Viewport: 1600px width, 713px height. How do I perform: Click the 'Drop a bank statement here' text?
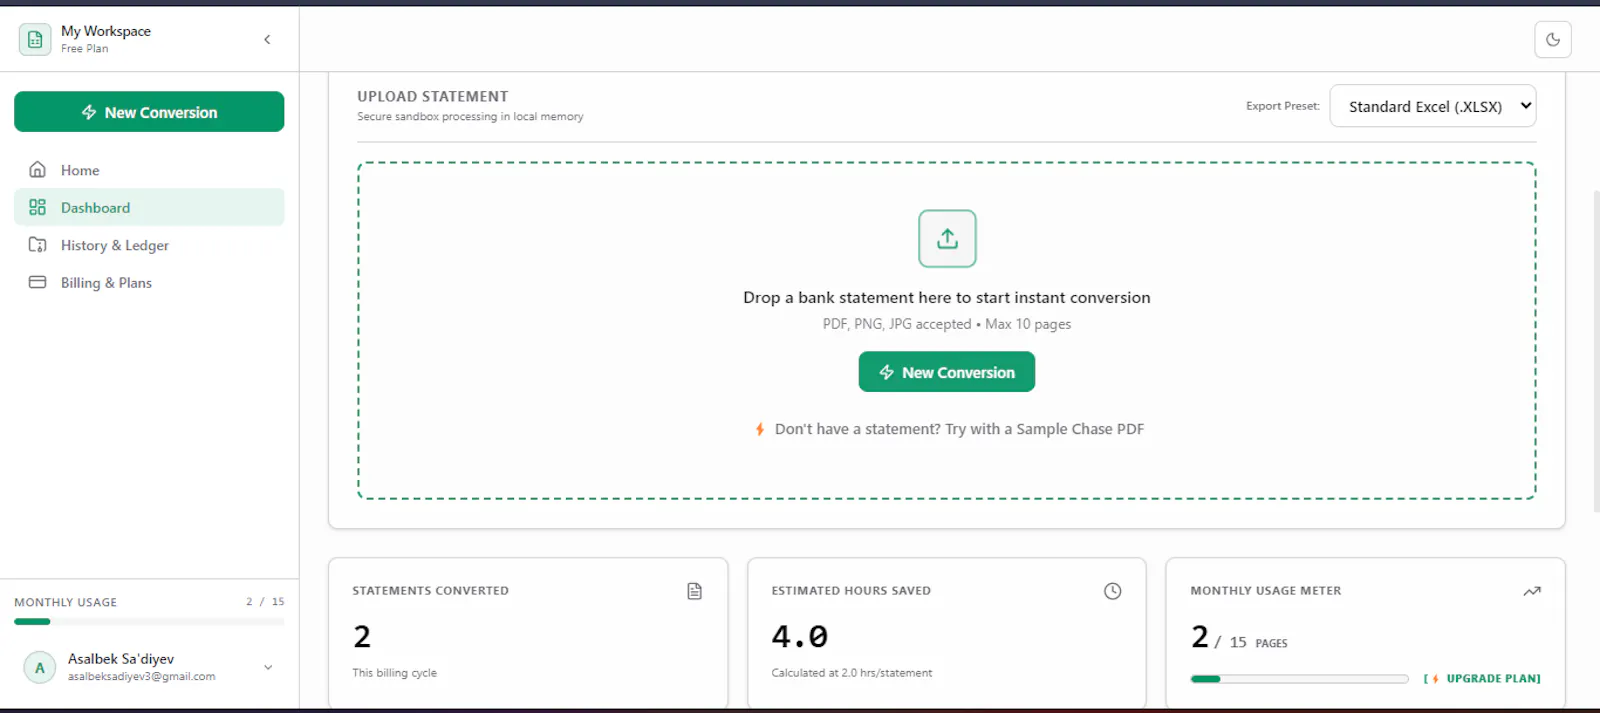pyautogui.click(x=947, y=297)
